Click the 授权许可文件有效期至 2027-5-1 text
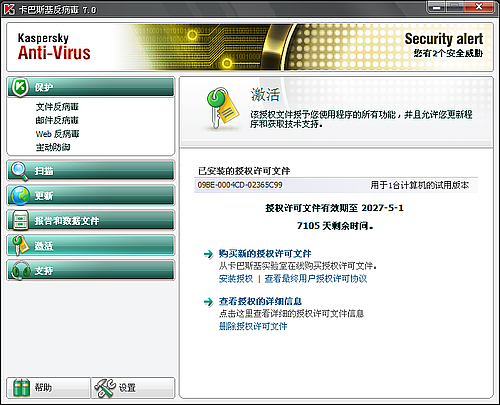Image resolution: width=500 pixels, height=405 pixels. [334, 208]
